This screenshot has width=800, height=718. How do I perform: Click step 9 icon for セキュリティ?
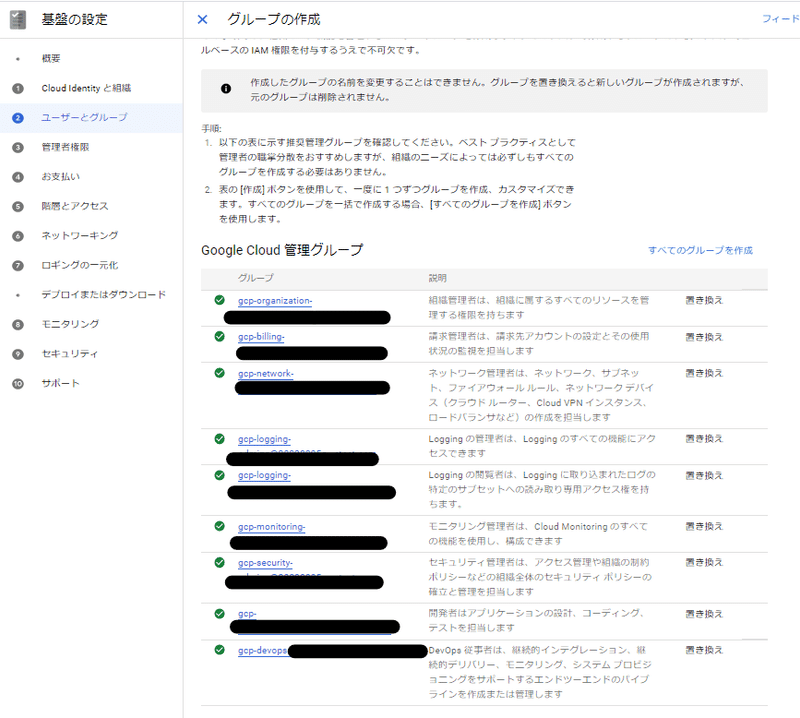click(18, 354)
